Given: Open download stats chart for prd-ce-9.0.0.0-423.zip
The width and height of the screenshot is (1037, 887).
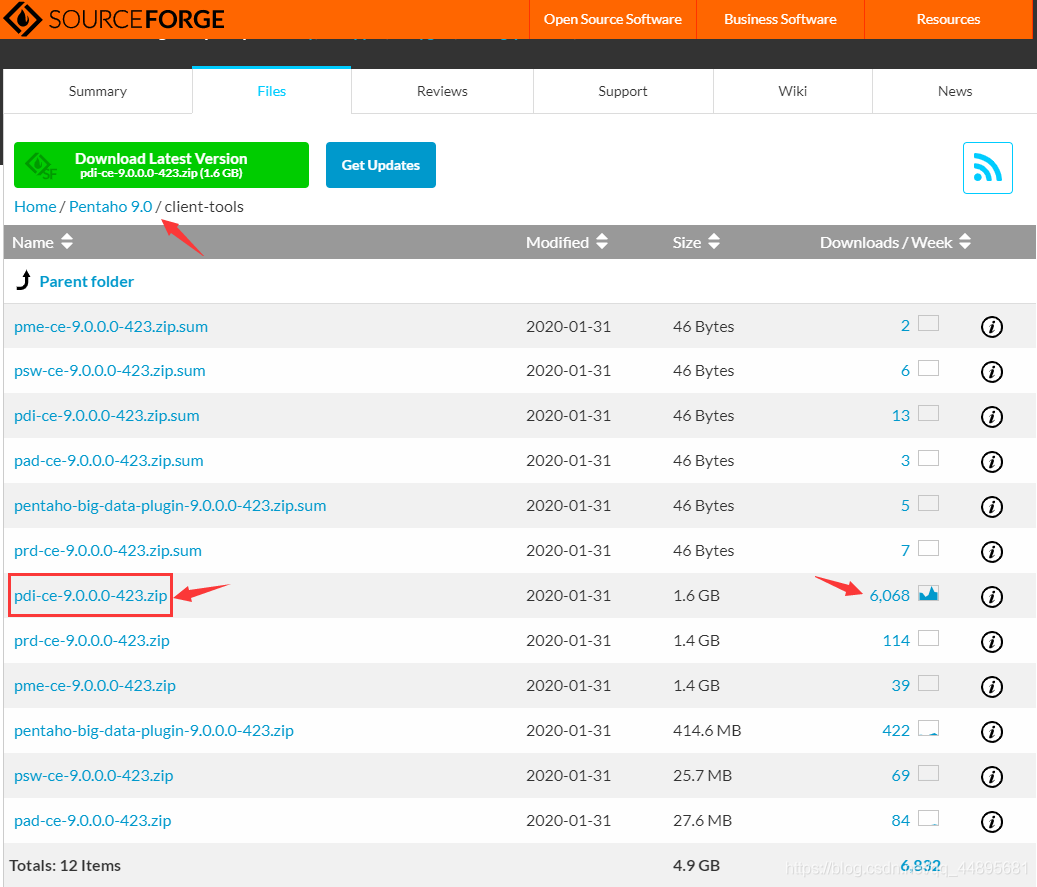Looking at the screenshot, I should pyautogui.click(x=929, y=638).
